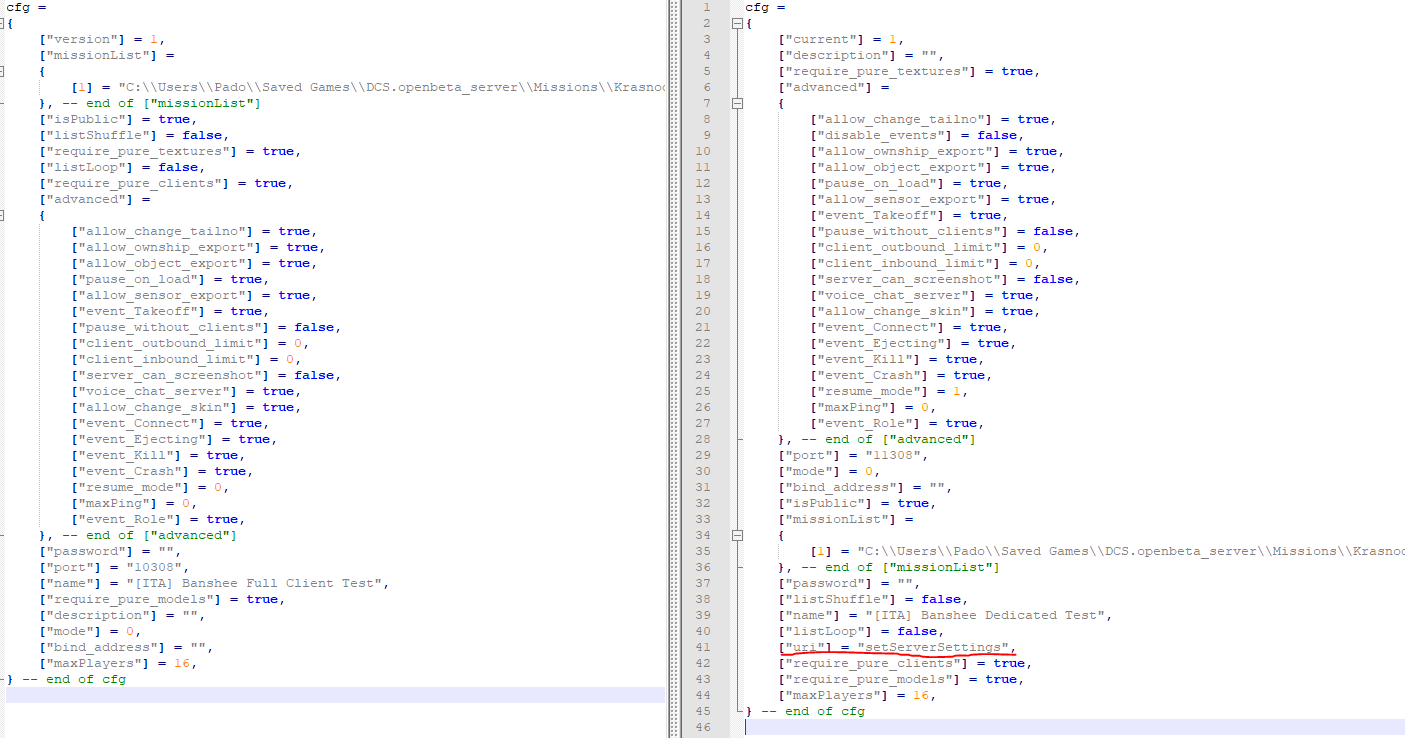Collapse the top-level cfg block in the left pane

coord(3,23)
